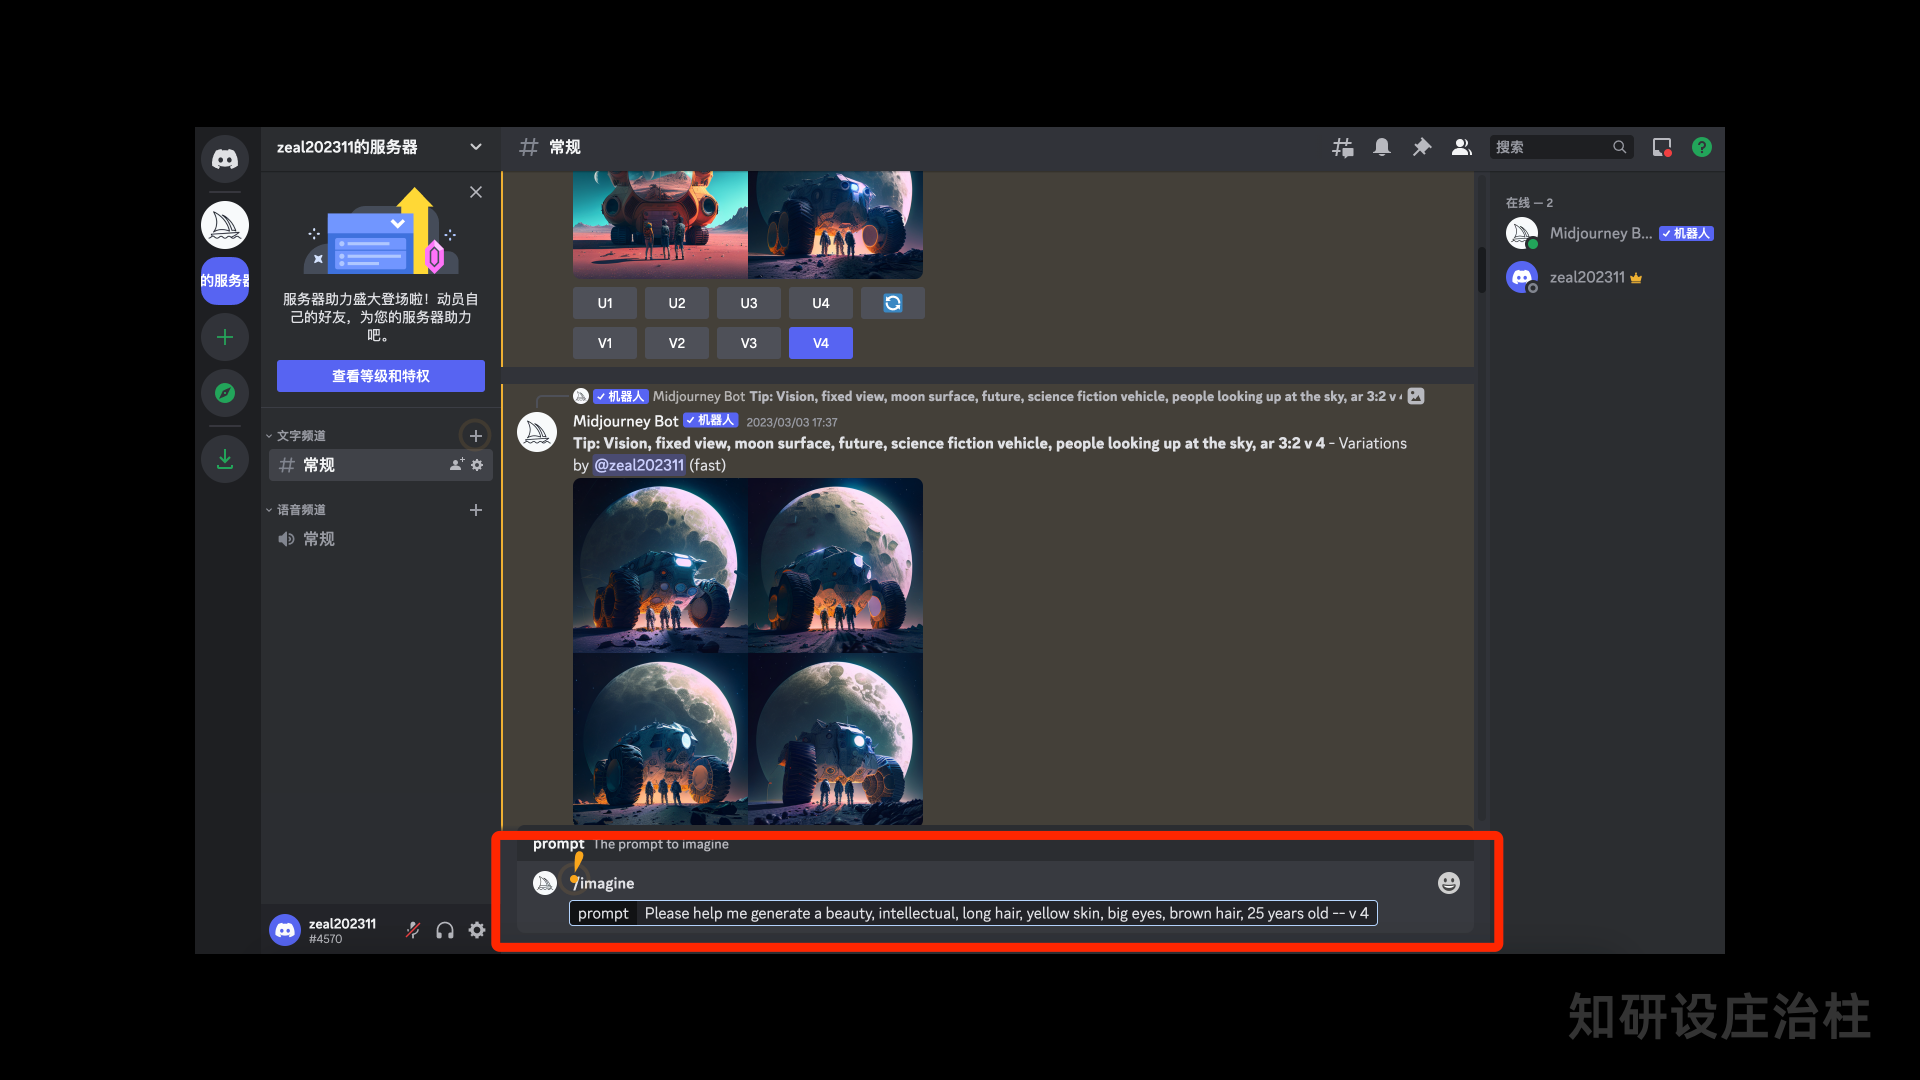Image resolution: width=1920 pixels, height=1080 pixels.
Task: Click the Midjourney sailboat server icon
Action: pyautogui.click(x=225, y=225)
